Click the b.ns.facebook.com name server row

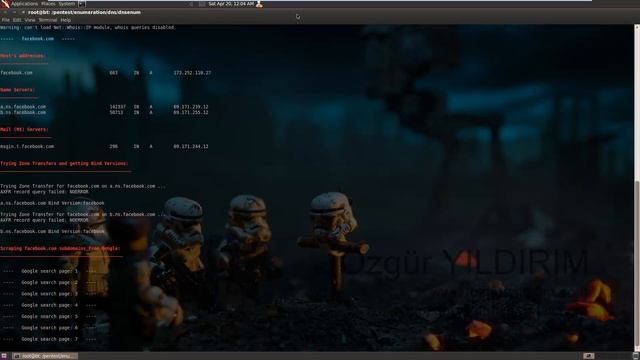tap(104, 112)
